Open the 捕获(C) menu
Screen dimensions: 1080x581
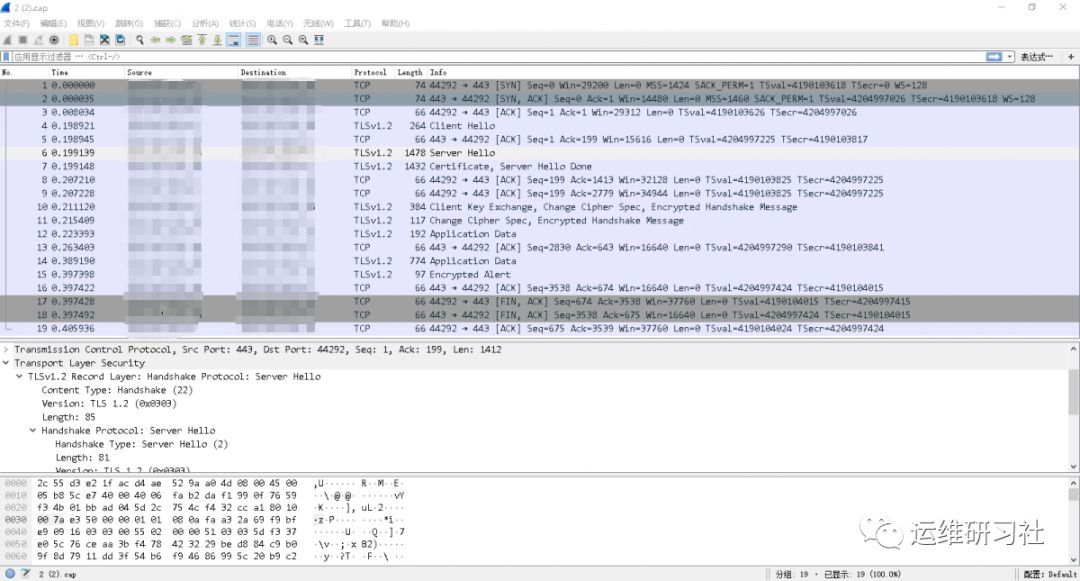point(167,23)
